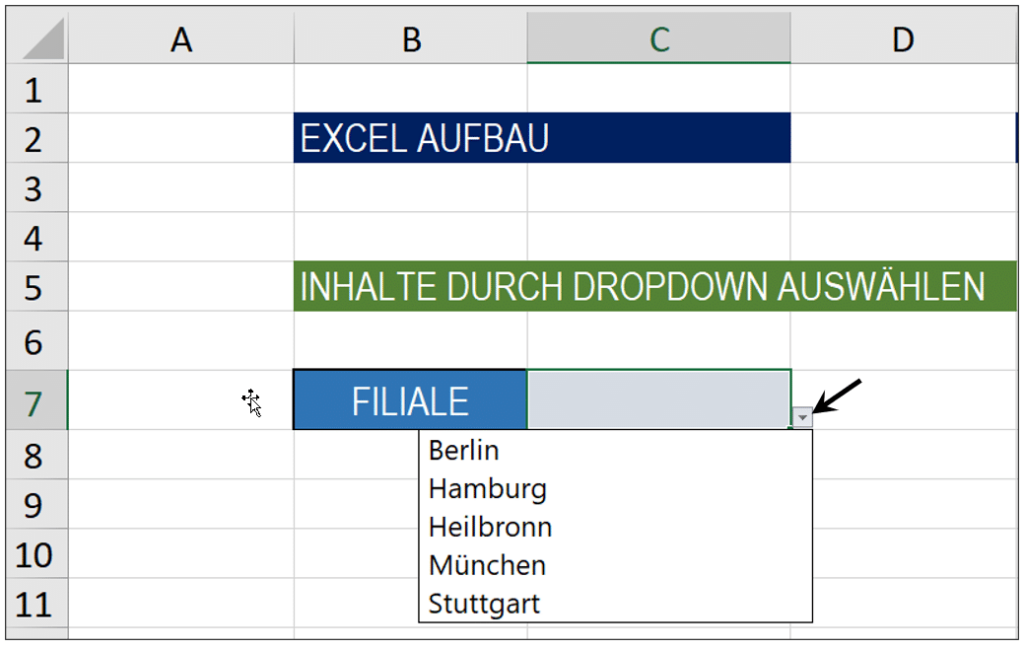
Task: Click the EXCEL AUFBAU title cell
Action: coord(542,138)
